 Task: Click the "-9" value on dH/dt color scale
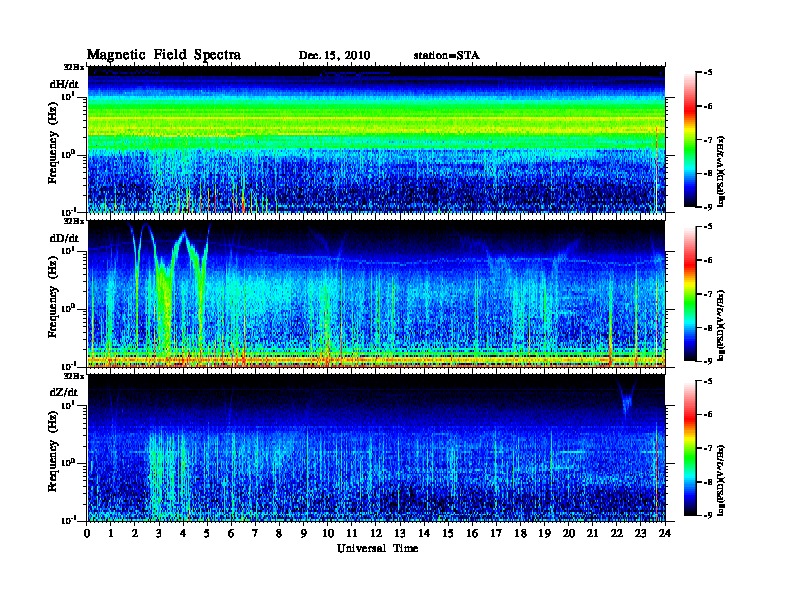point(708,207)
